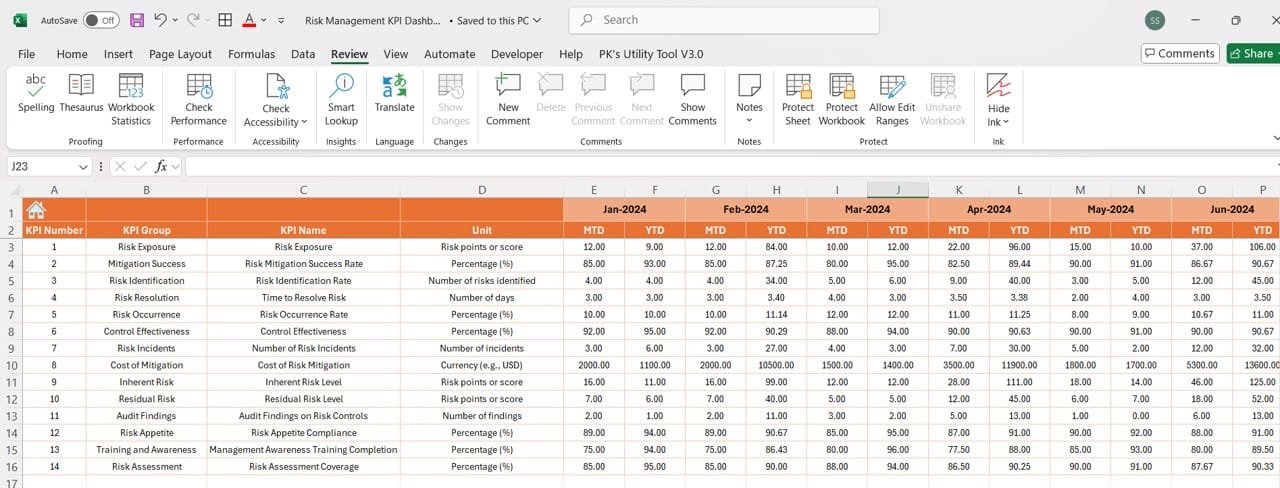Click the Currency (e.g., USD) cell
Image resolution: width=1280 pixels, height=488 pixels.
click(481, 365)
